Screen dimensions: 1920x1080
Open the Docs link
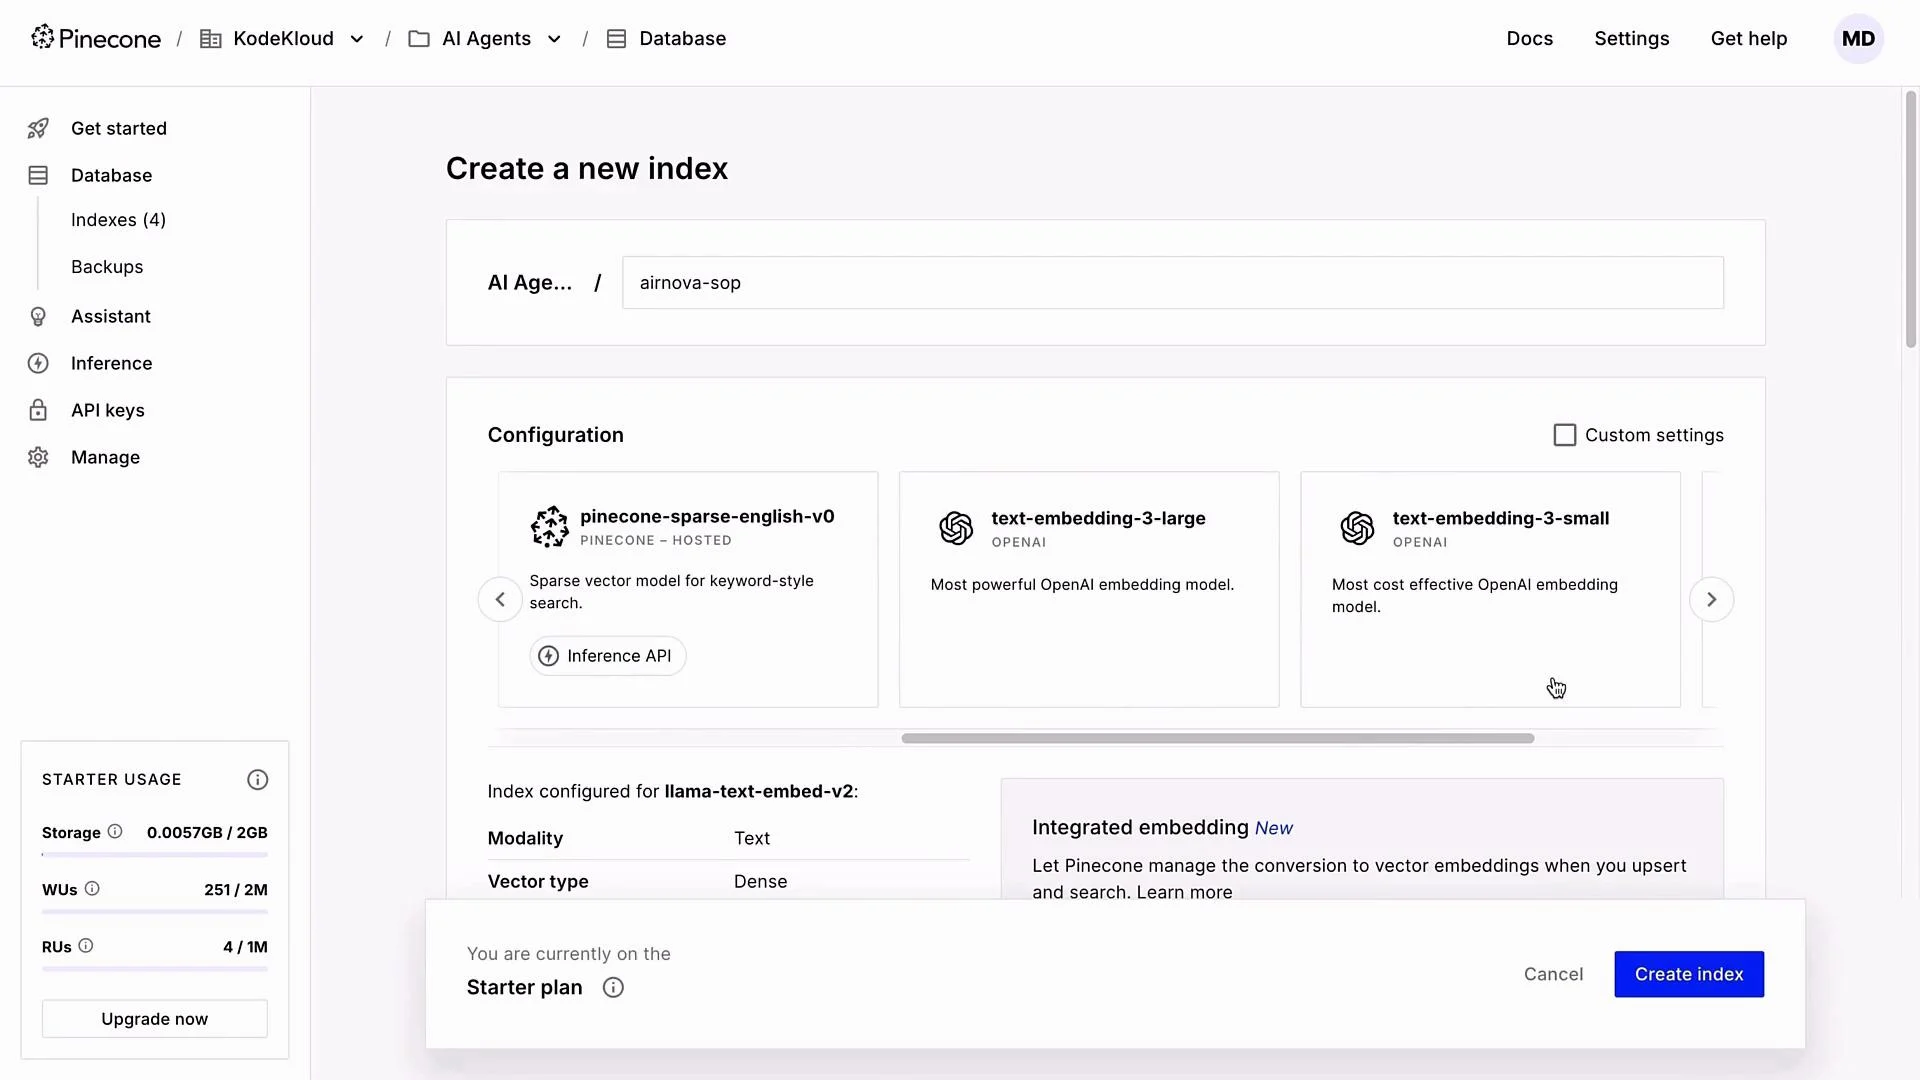click(x=1530, y=39)
